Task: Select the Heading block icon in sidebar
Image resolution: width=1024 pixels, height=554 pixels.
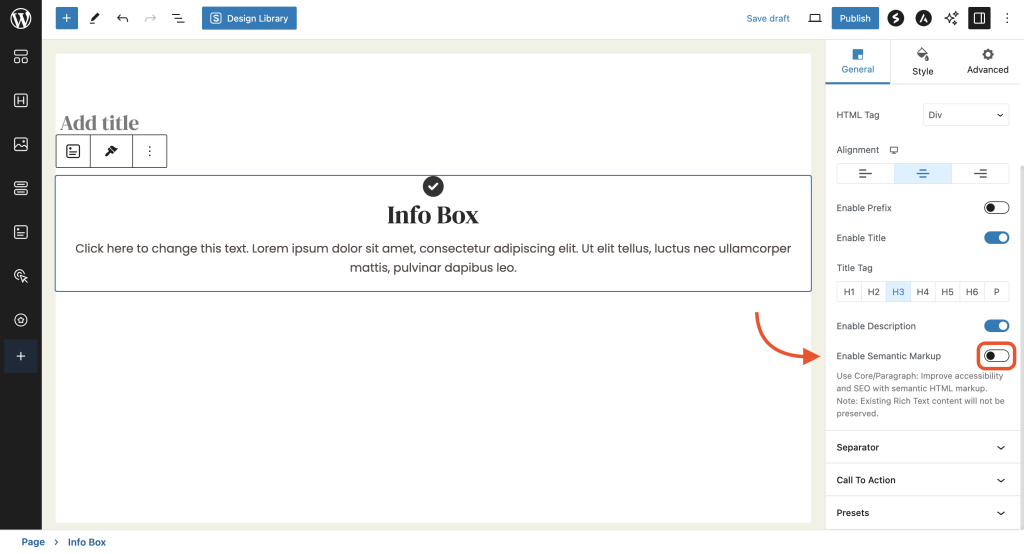Action: click(x=21, y=101)
